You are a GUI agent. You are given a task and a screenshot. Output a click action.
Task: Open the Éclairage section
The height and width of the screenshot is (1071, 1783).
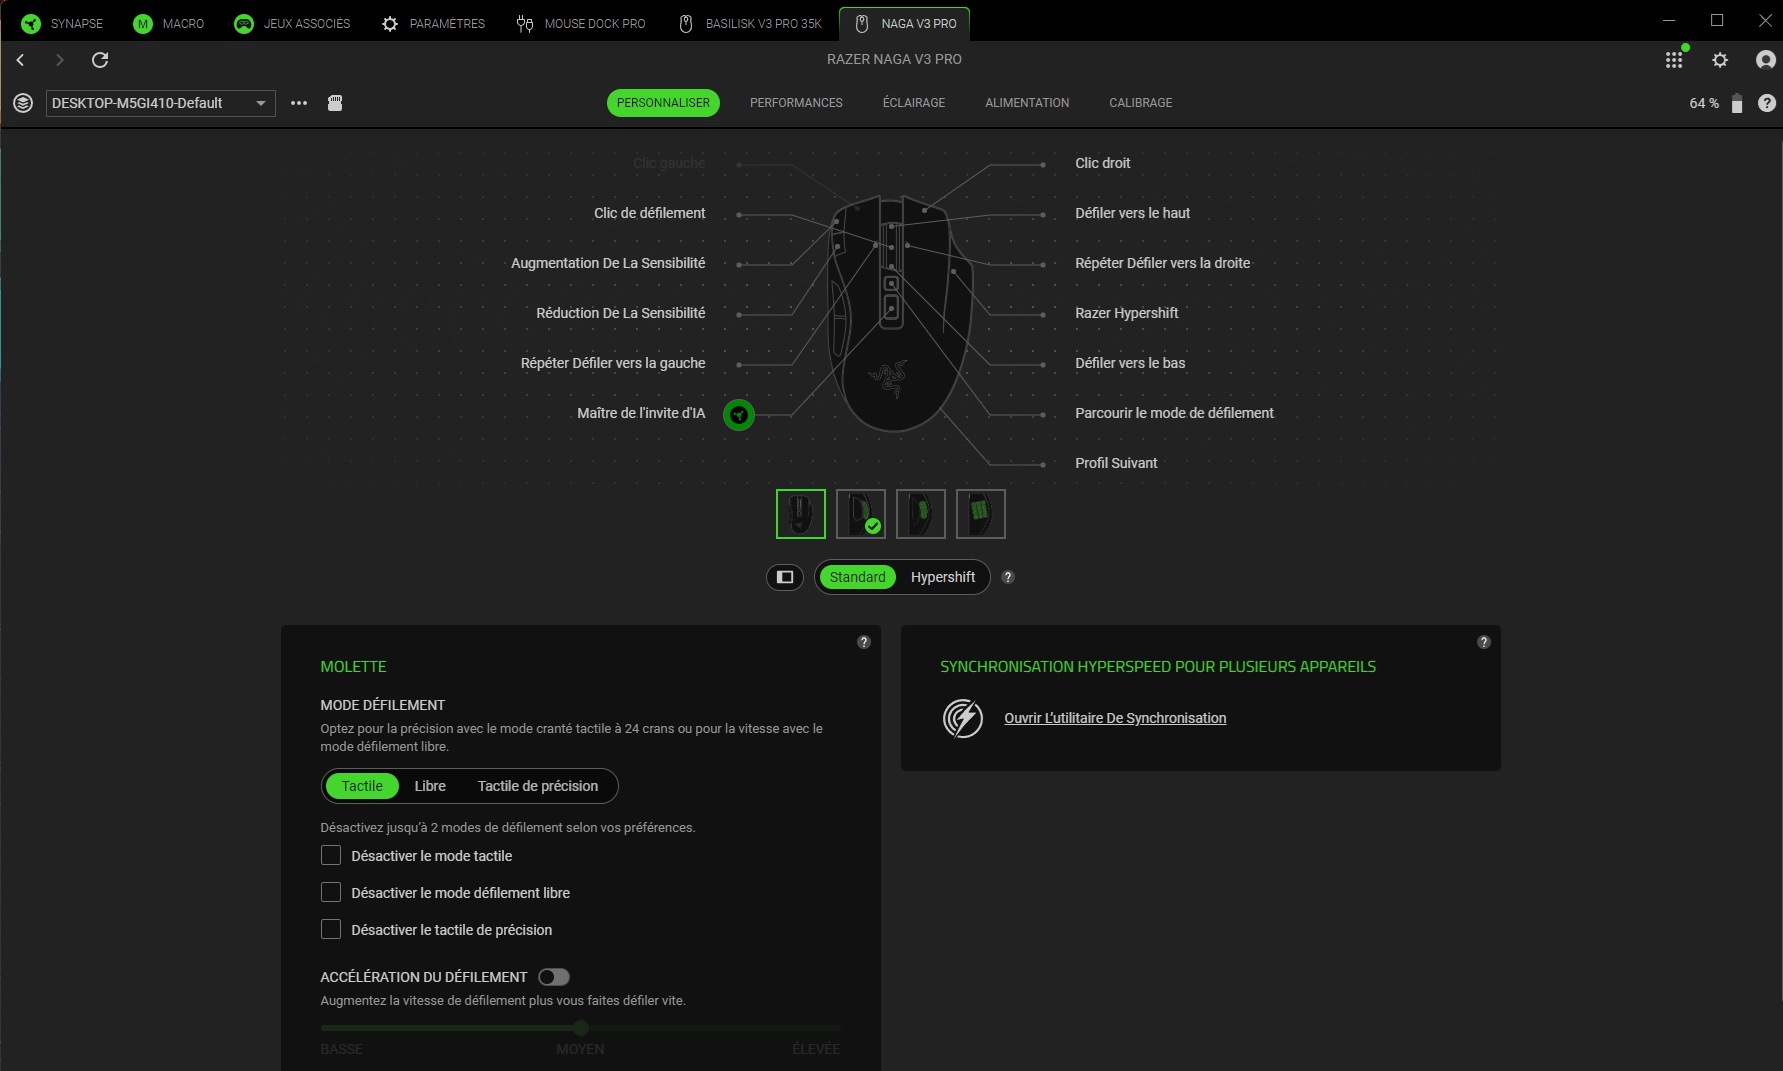pos(914,103)
